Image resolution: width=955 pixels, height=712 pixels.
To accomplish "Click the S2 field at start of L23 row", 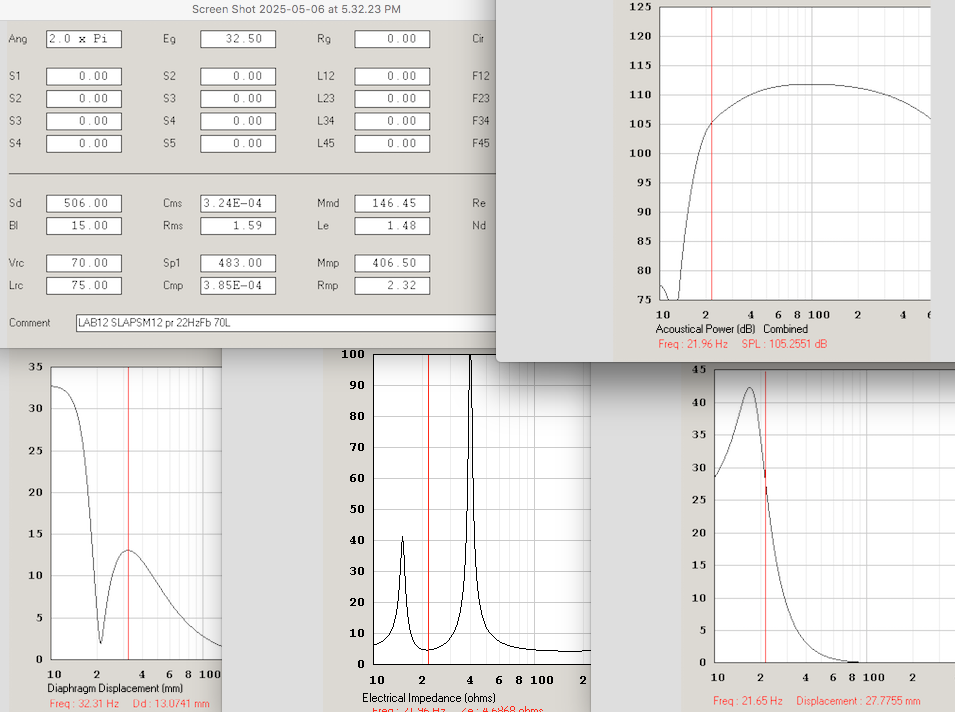I will (84, 99).
